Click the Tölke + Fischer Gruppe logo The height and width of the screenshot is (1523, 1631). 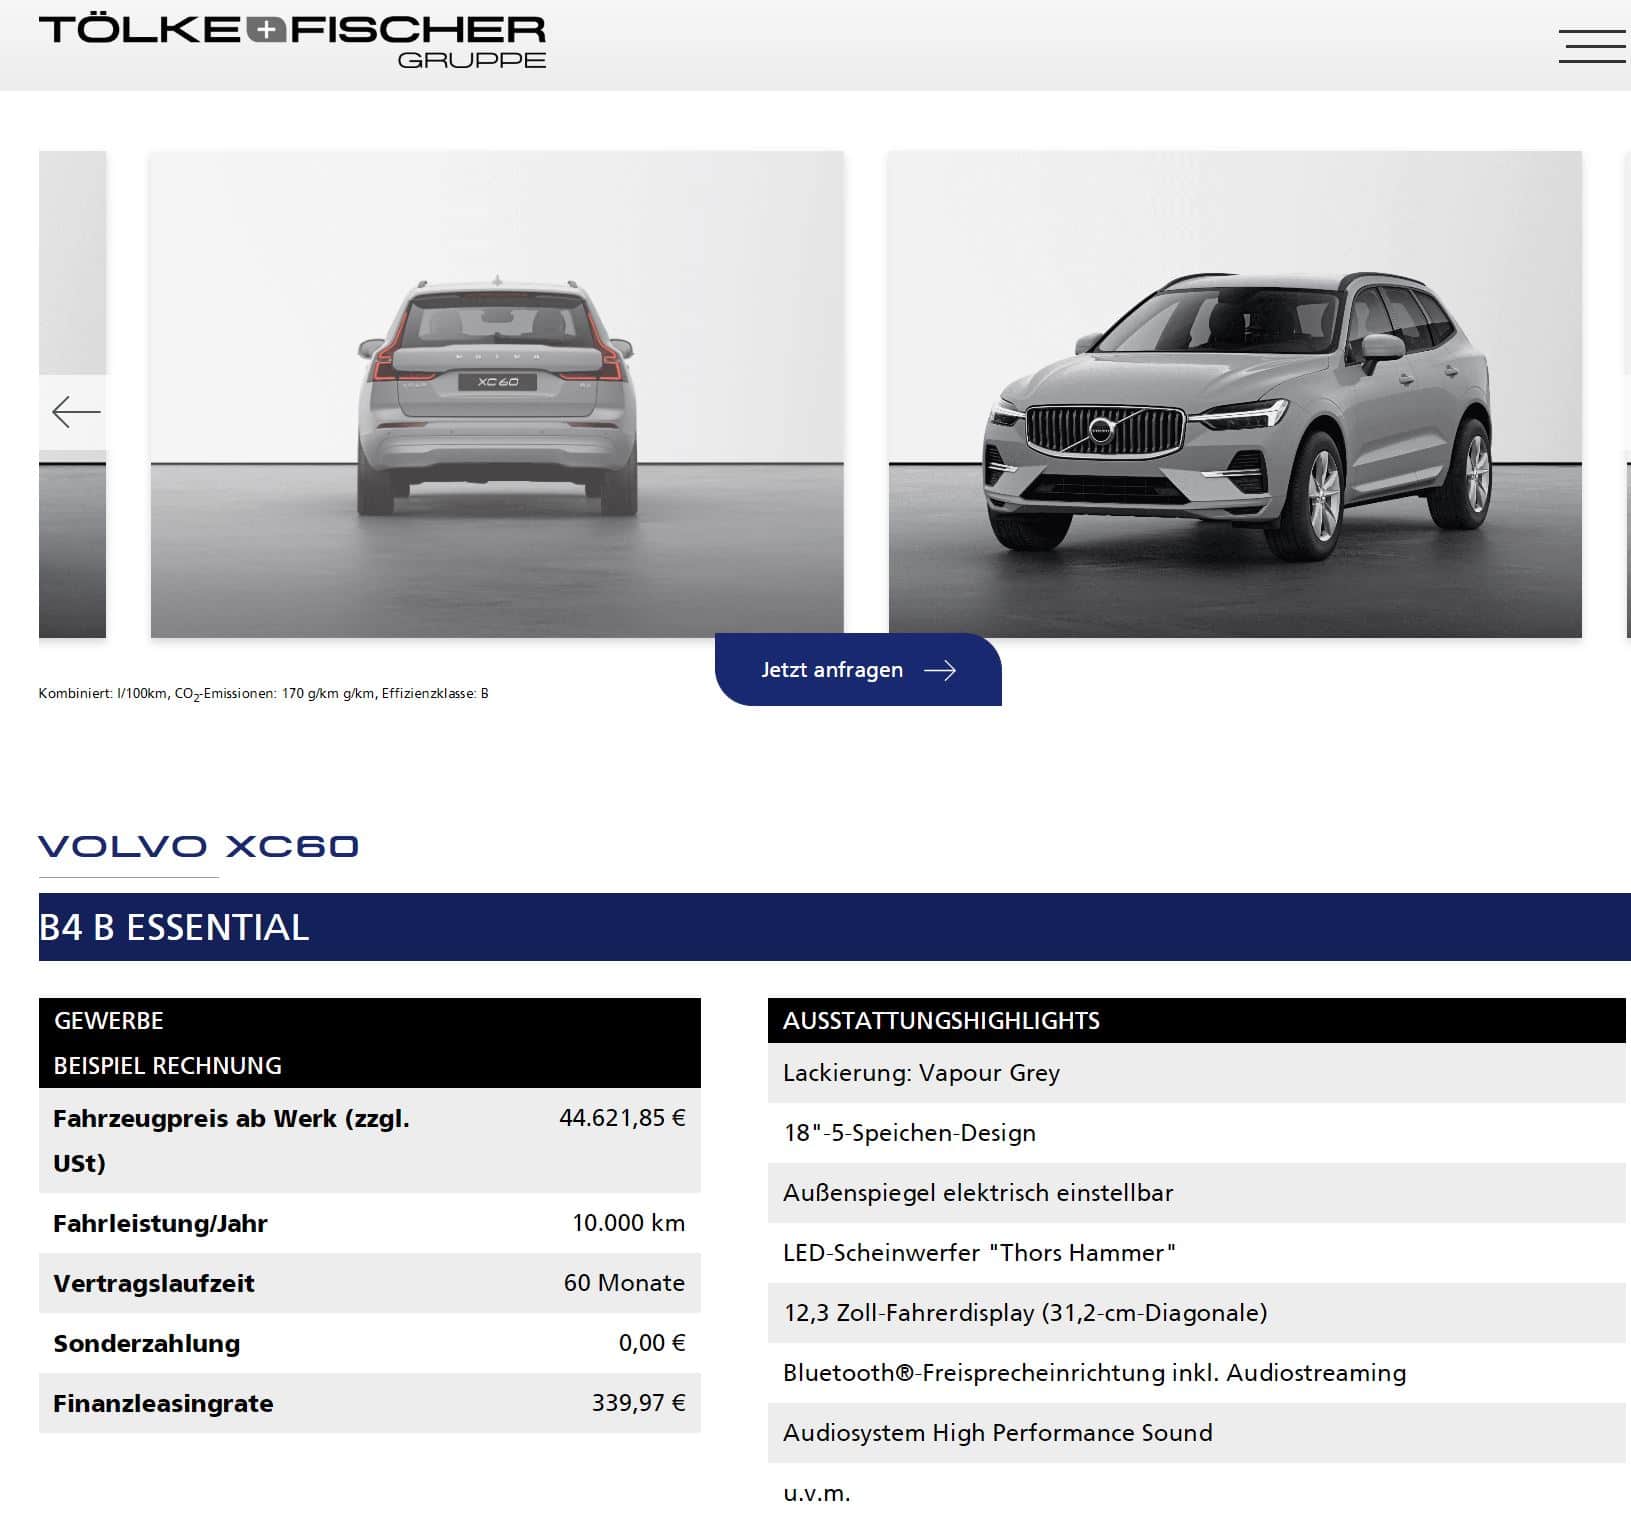292,42
